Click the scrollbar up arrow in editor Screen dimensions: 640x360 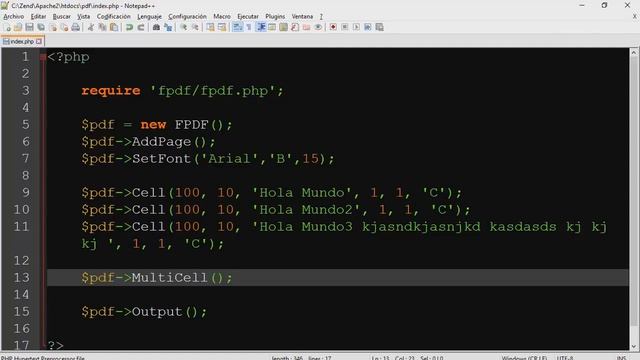pos(634,52)
